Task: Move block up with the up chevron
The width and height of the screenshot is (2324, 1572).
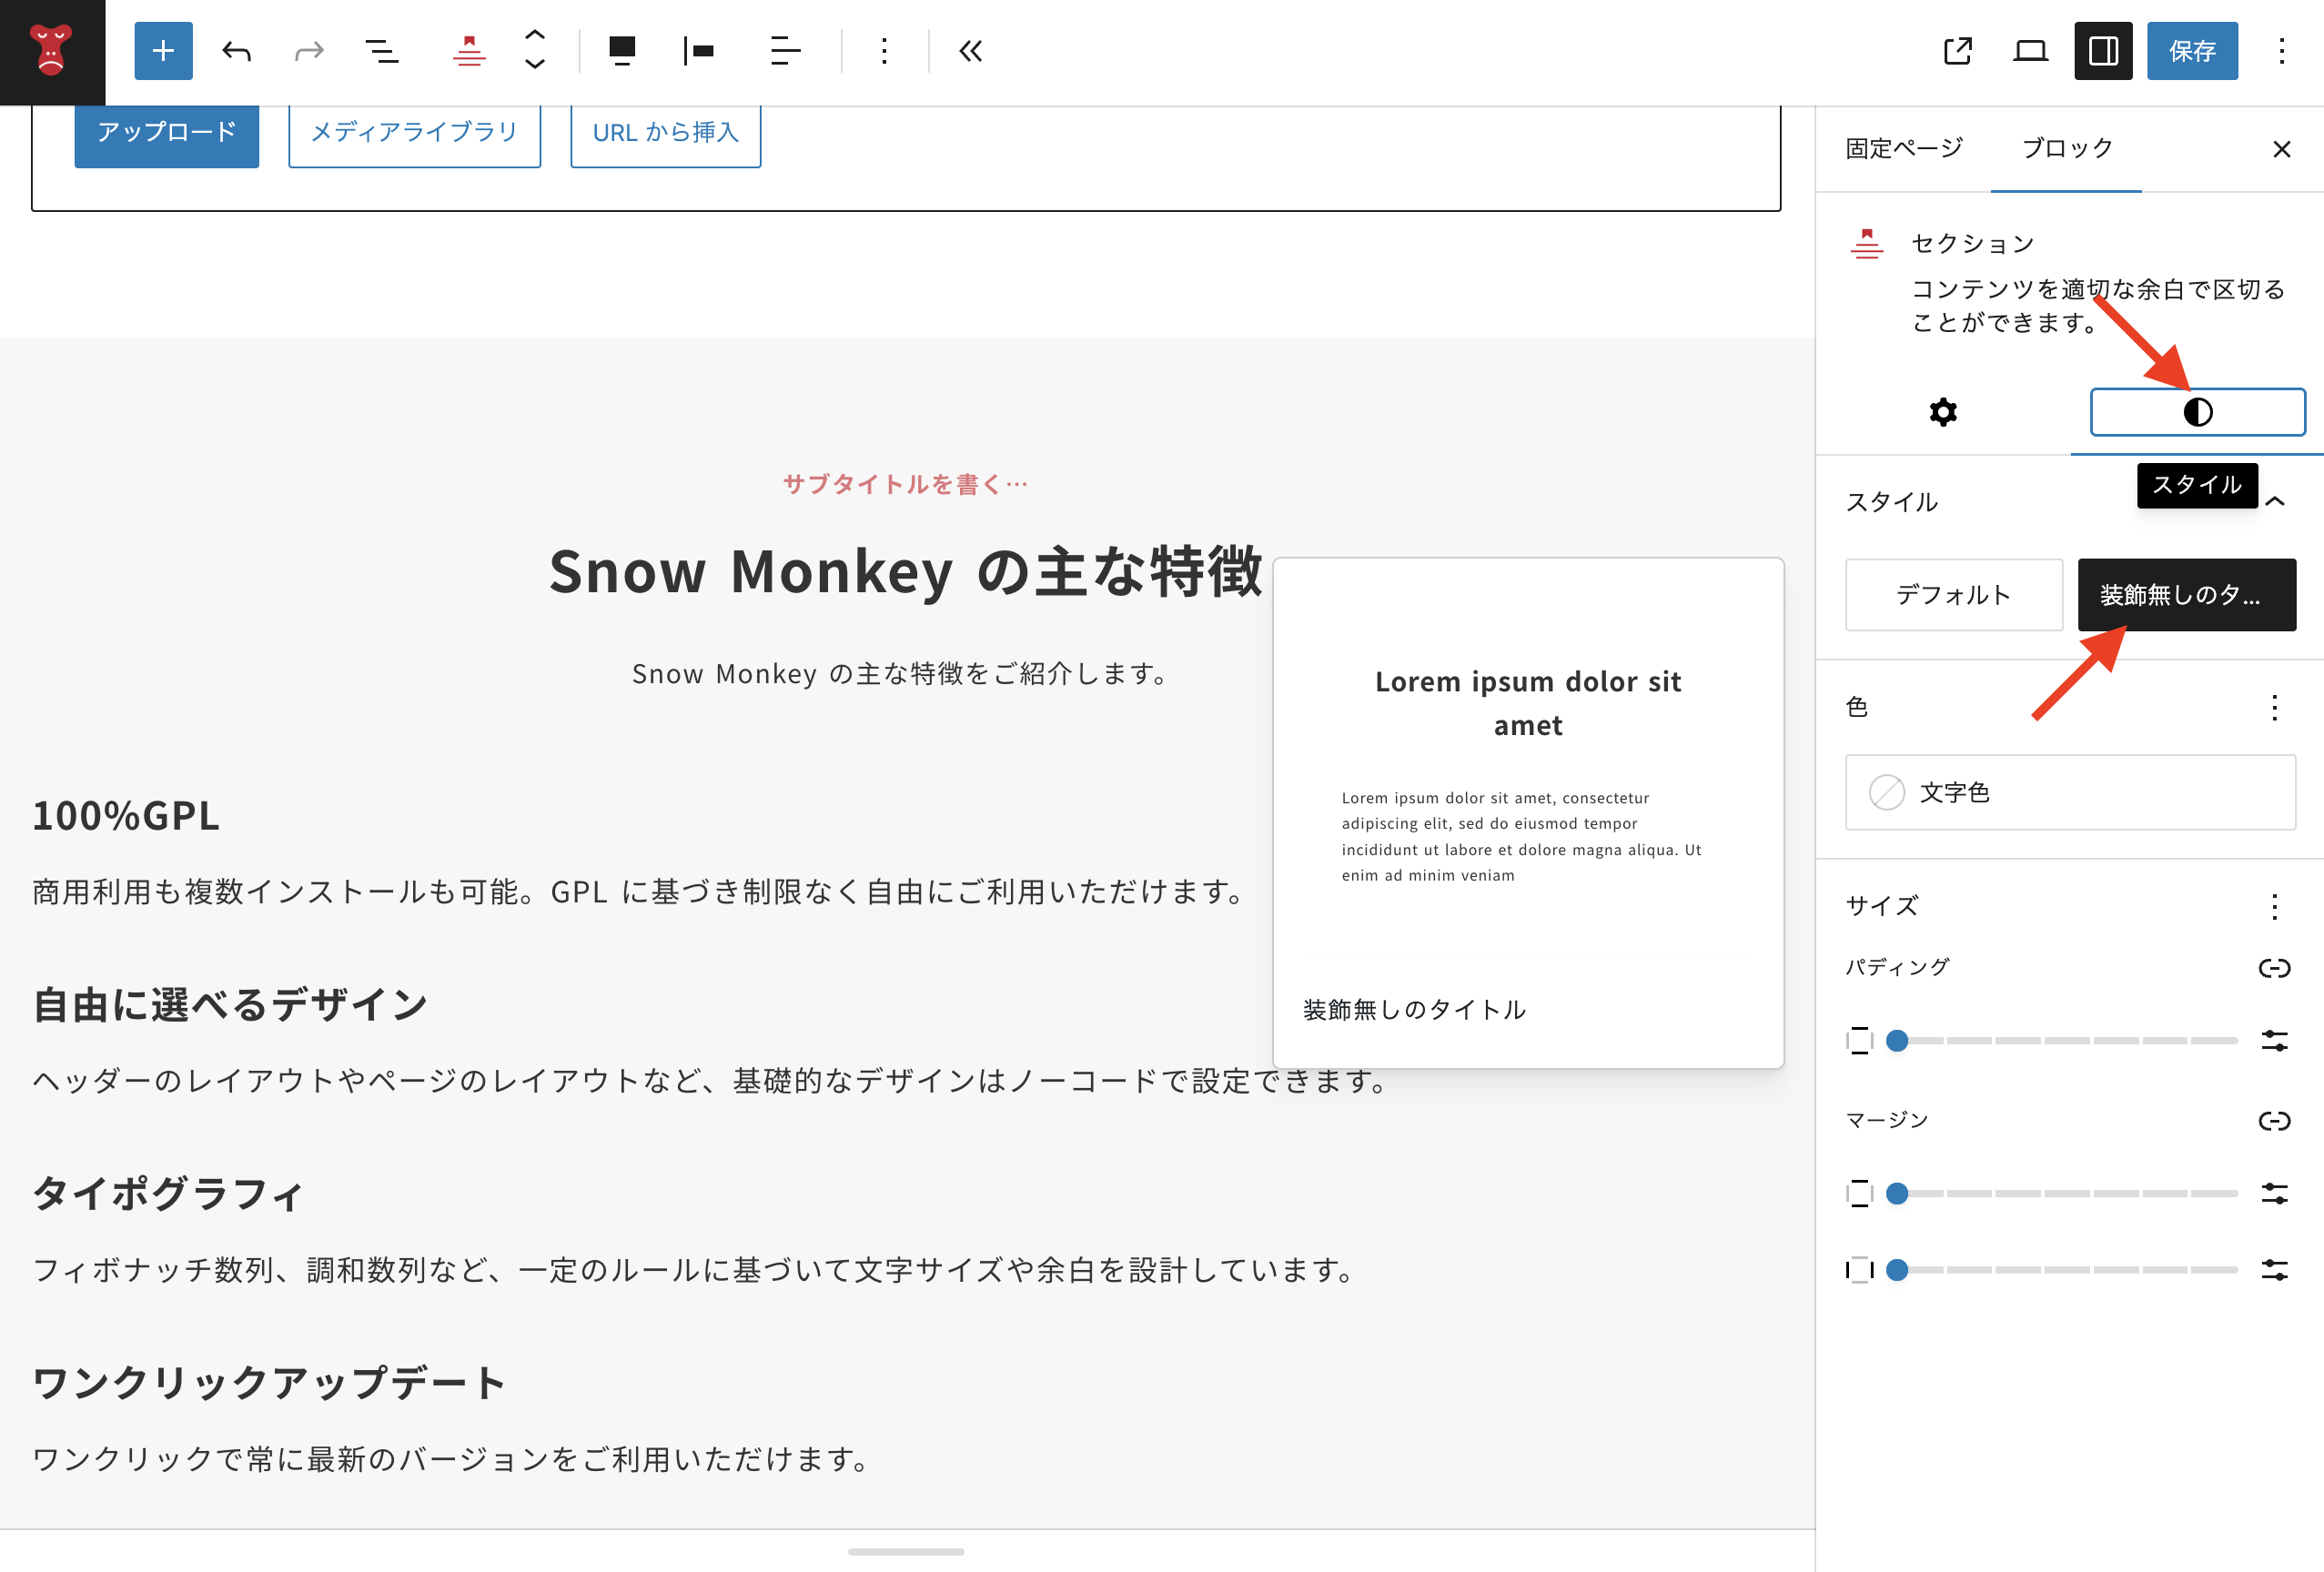Action: [535, 35]
